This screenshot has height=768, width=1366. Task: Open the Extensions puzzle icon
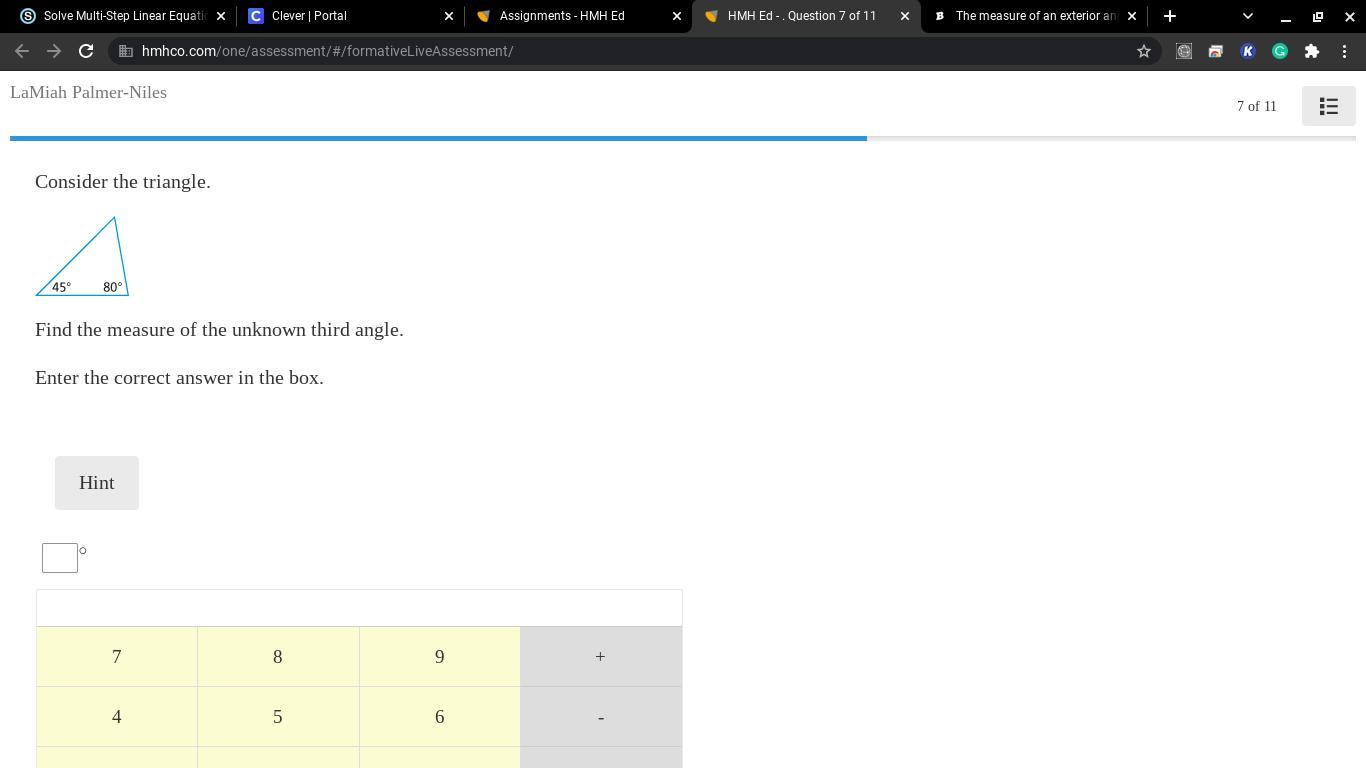tap(1312, 51)
